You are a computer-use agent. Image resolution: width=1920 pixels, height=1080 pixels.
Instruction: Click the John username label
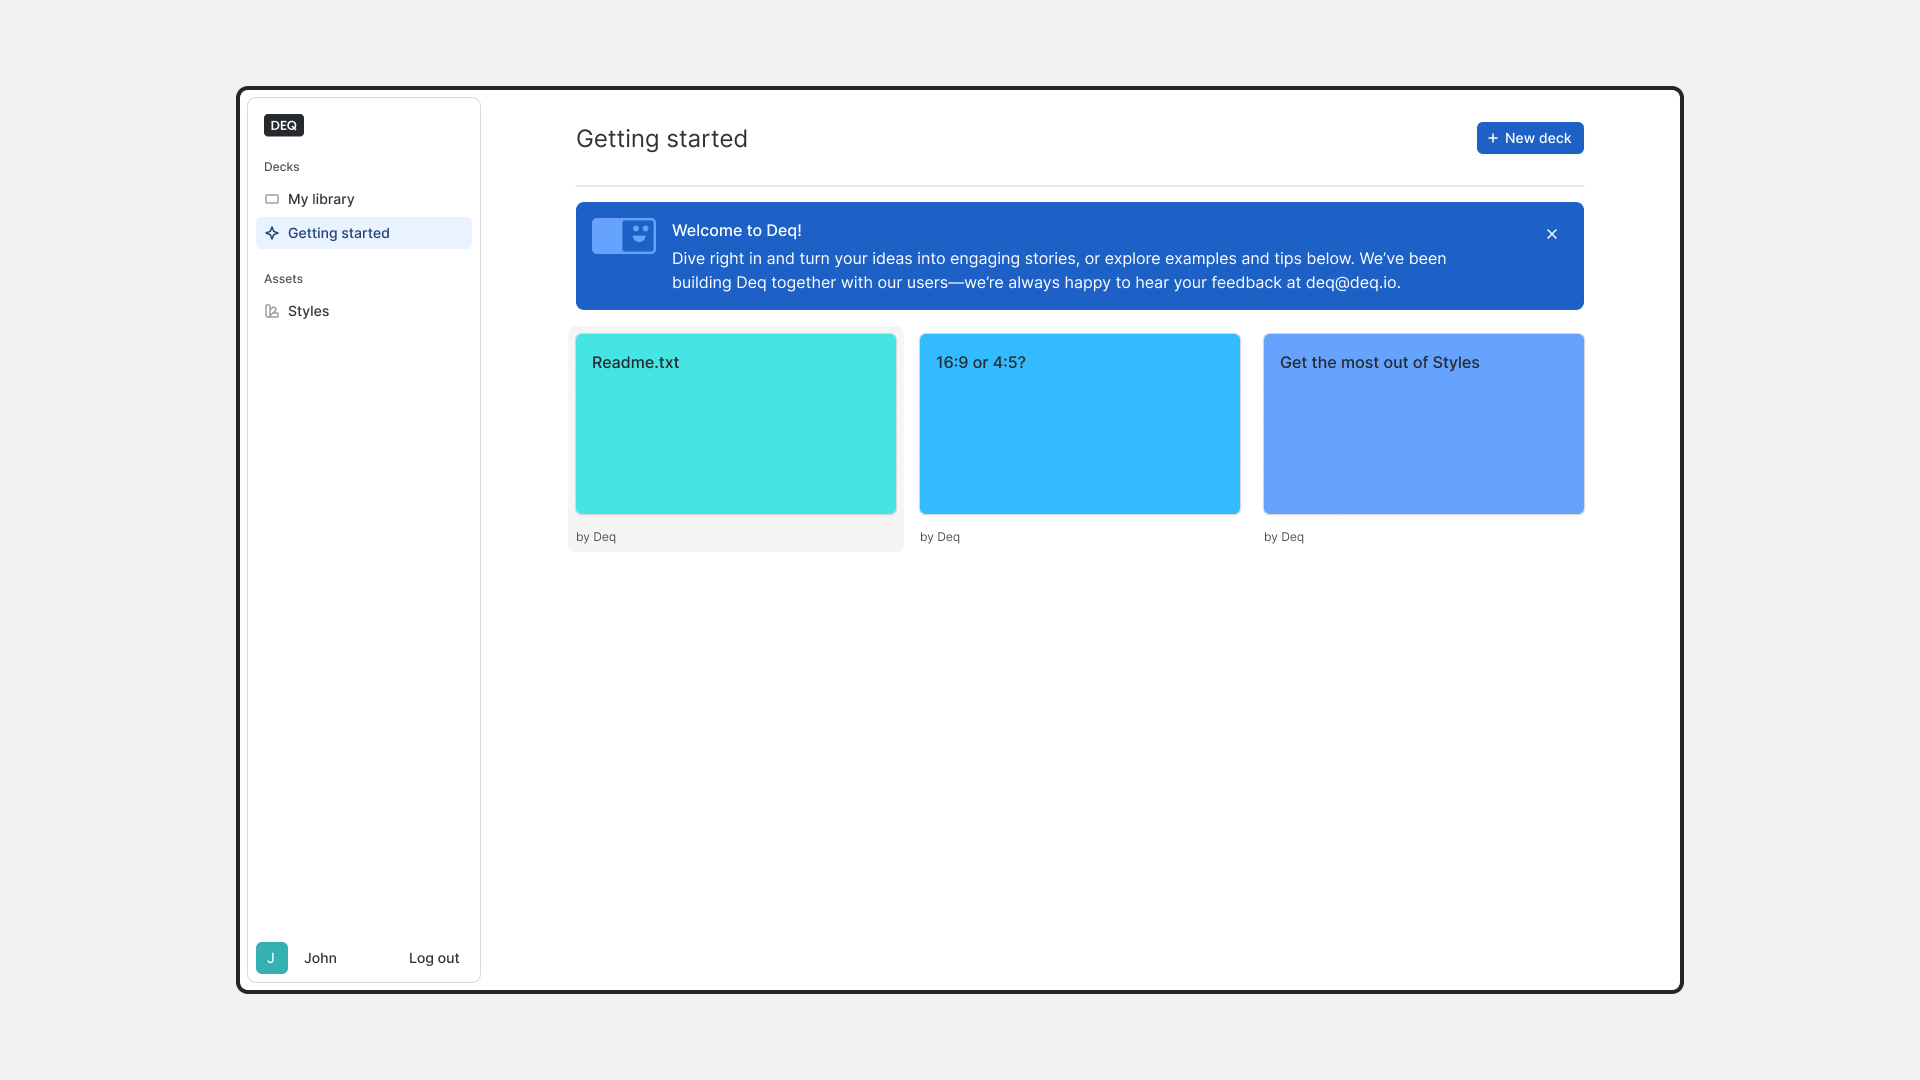(x=320, y=958)
